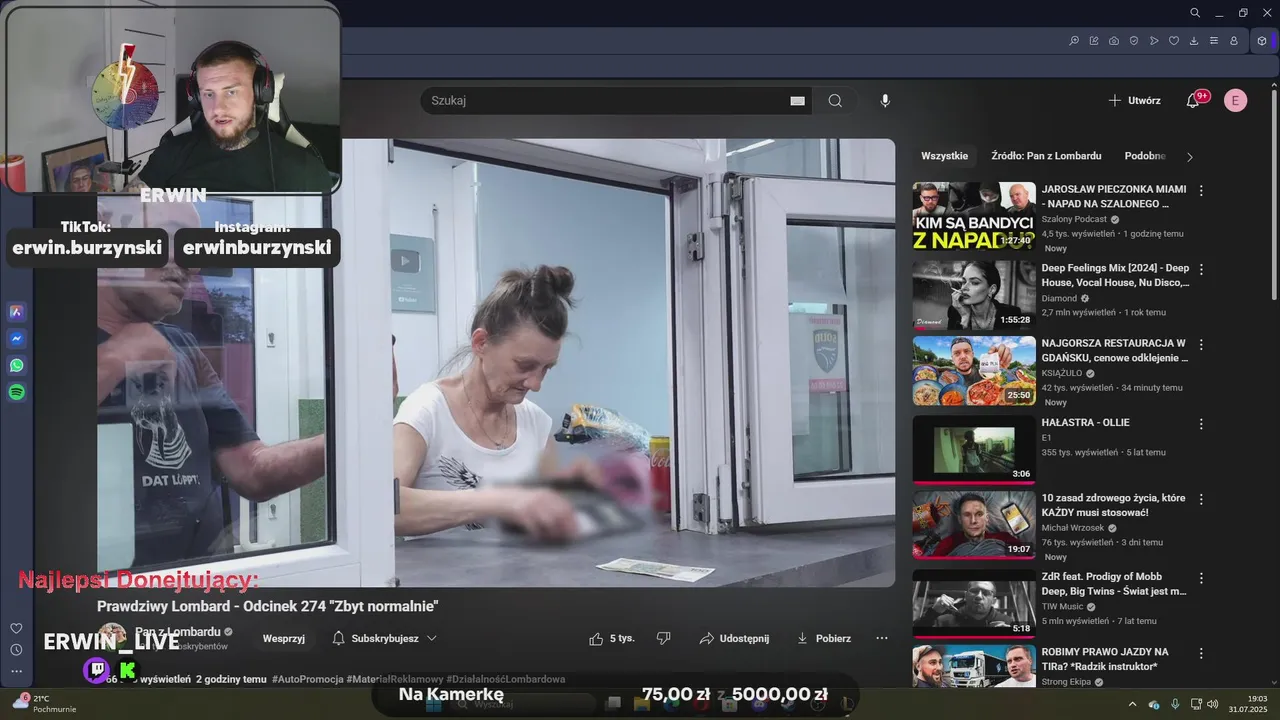Image resolution: width=1280 pixels, height=720 pixels.
Task: Open Easy Setup sliders icon
Action: [1214, 41]
